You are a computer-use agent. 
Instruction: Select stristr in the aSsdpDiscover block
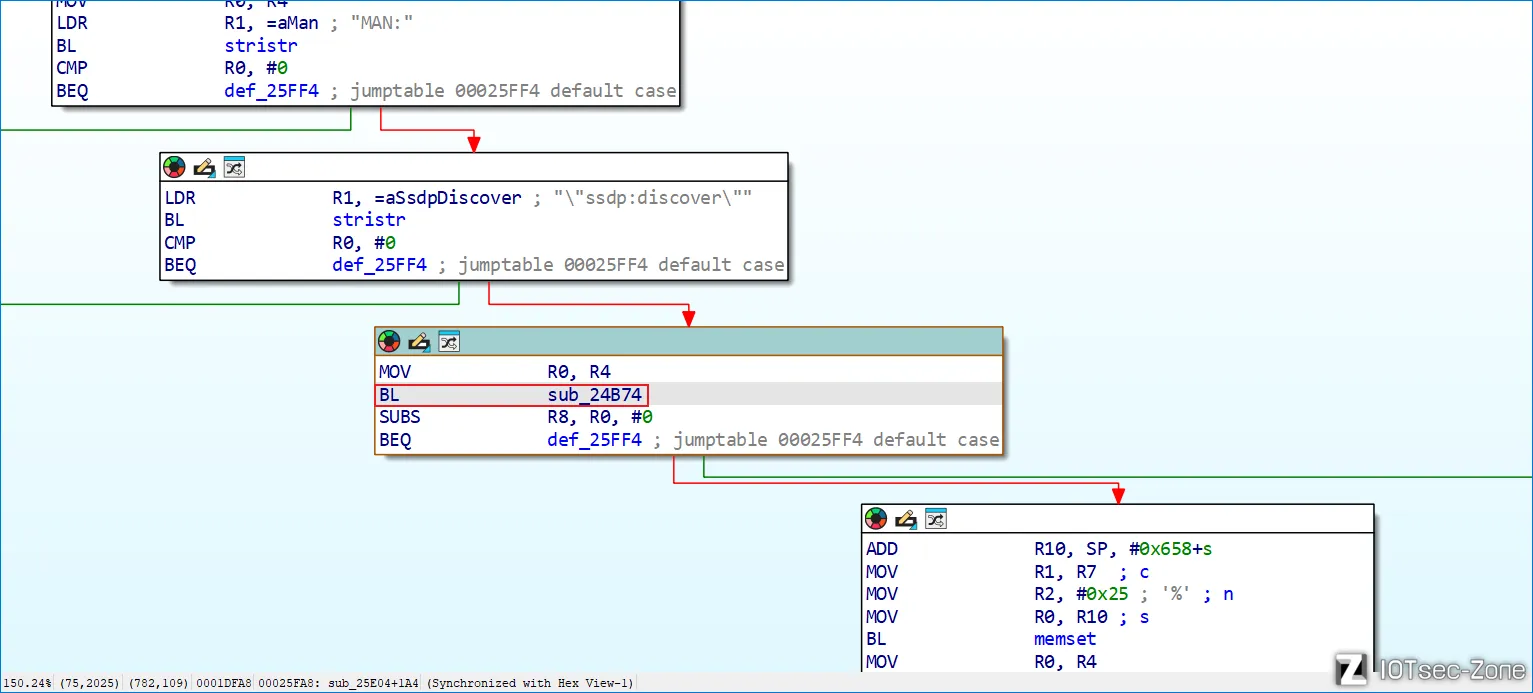(x=369, y=220)
